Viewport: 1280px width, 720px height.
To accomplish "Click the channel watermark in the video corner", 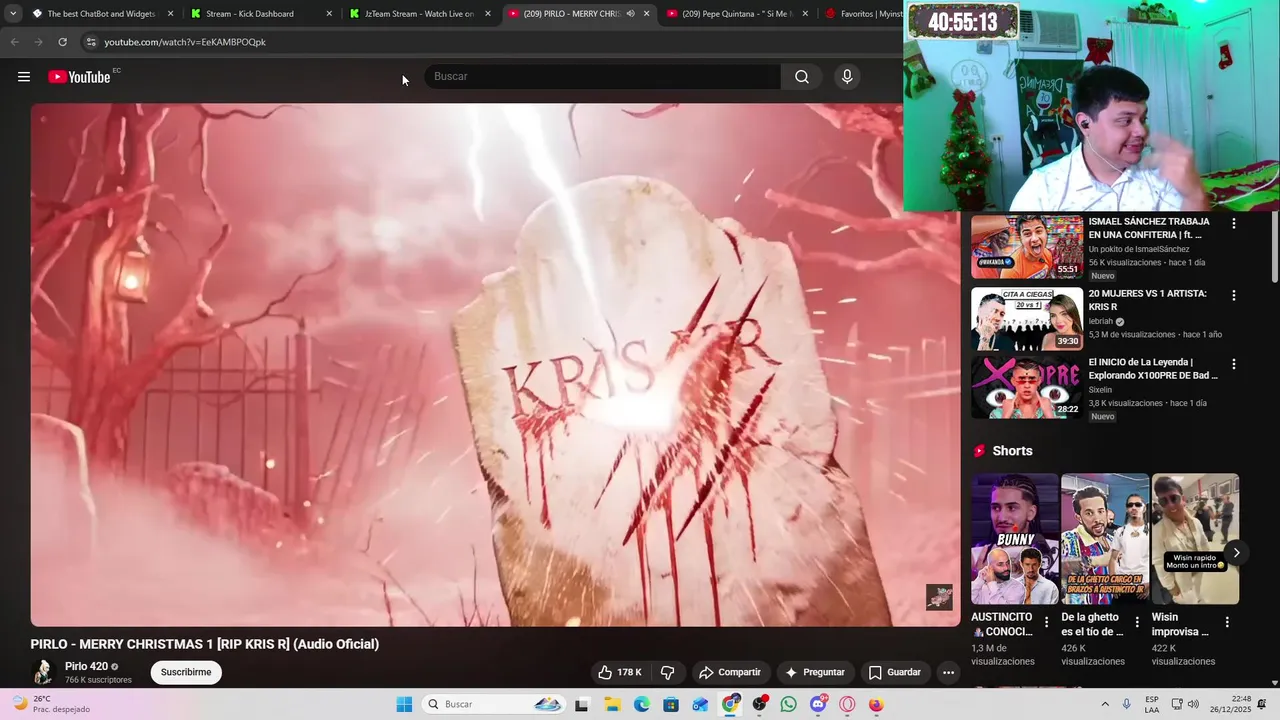I will [x=939, y=597].
